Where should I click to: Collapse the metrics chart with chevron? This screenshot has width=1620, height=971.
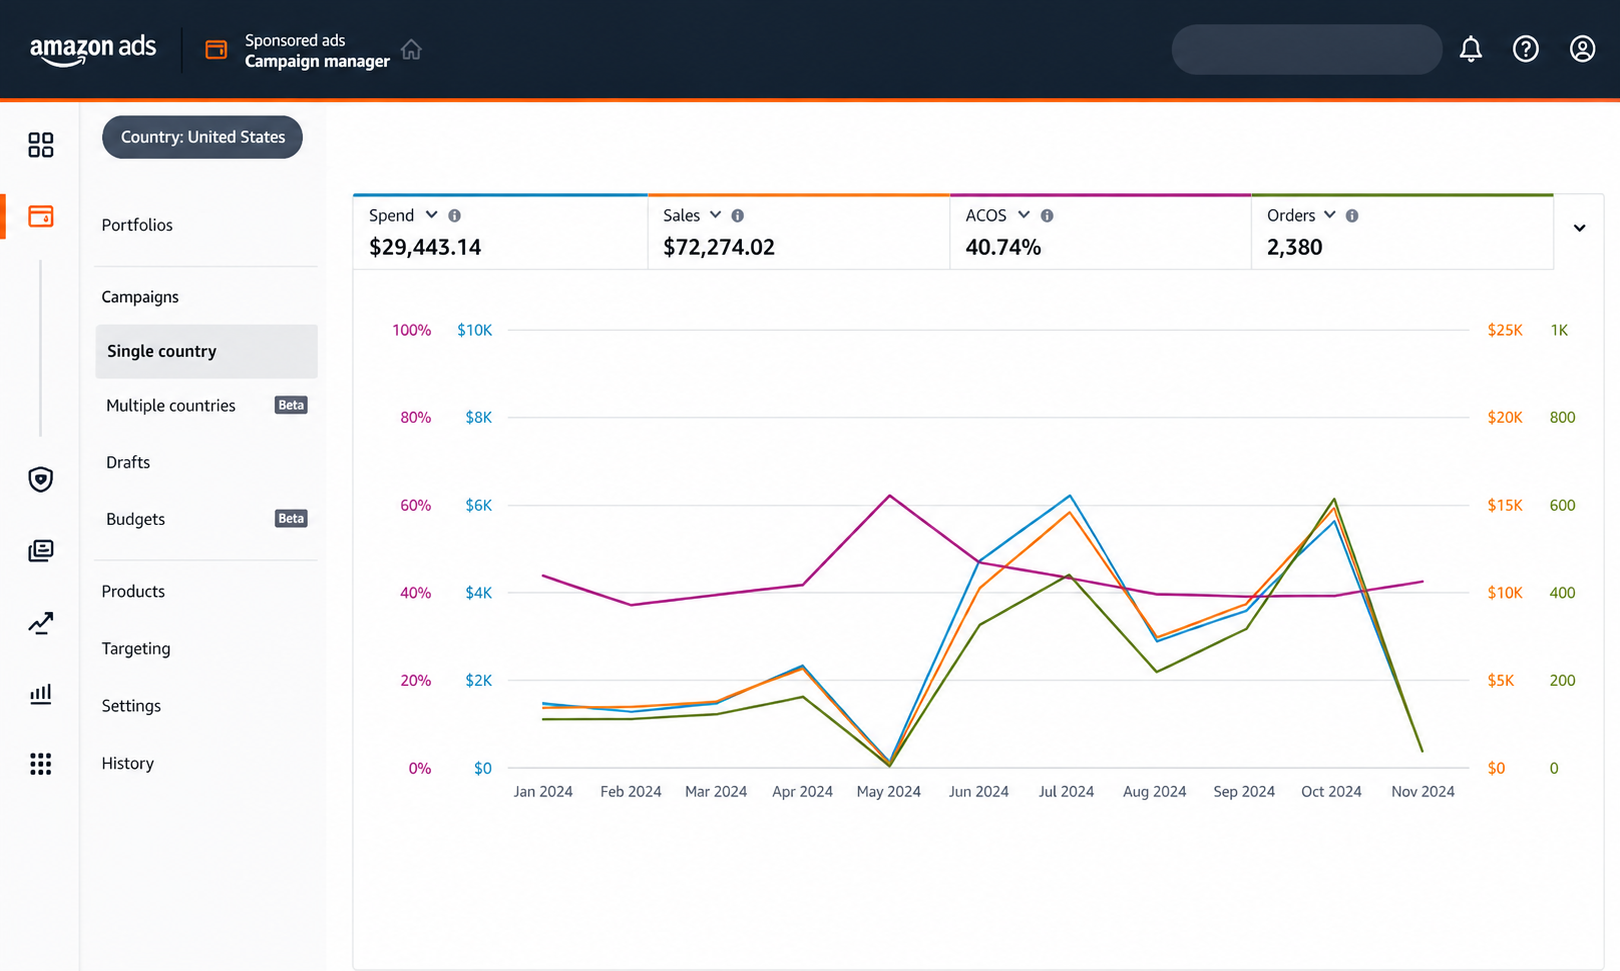(1579, 228)
